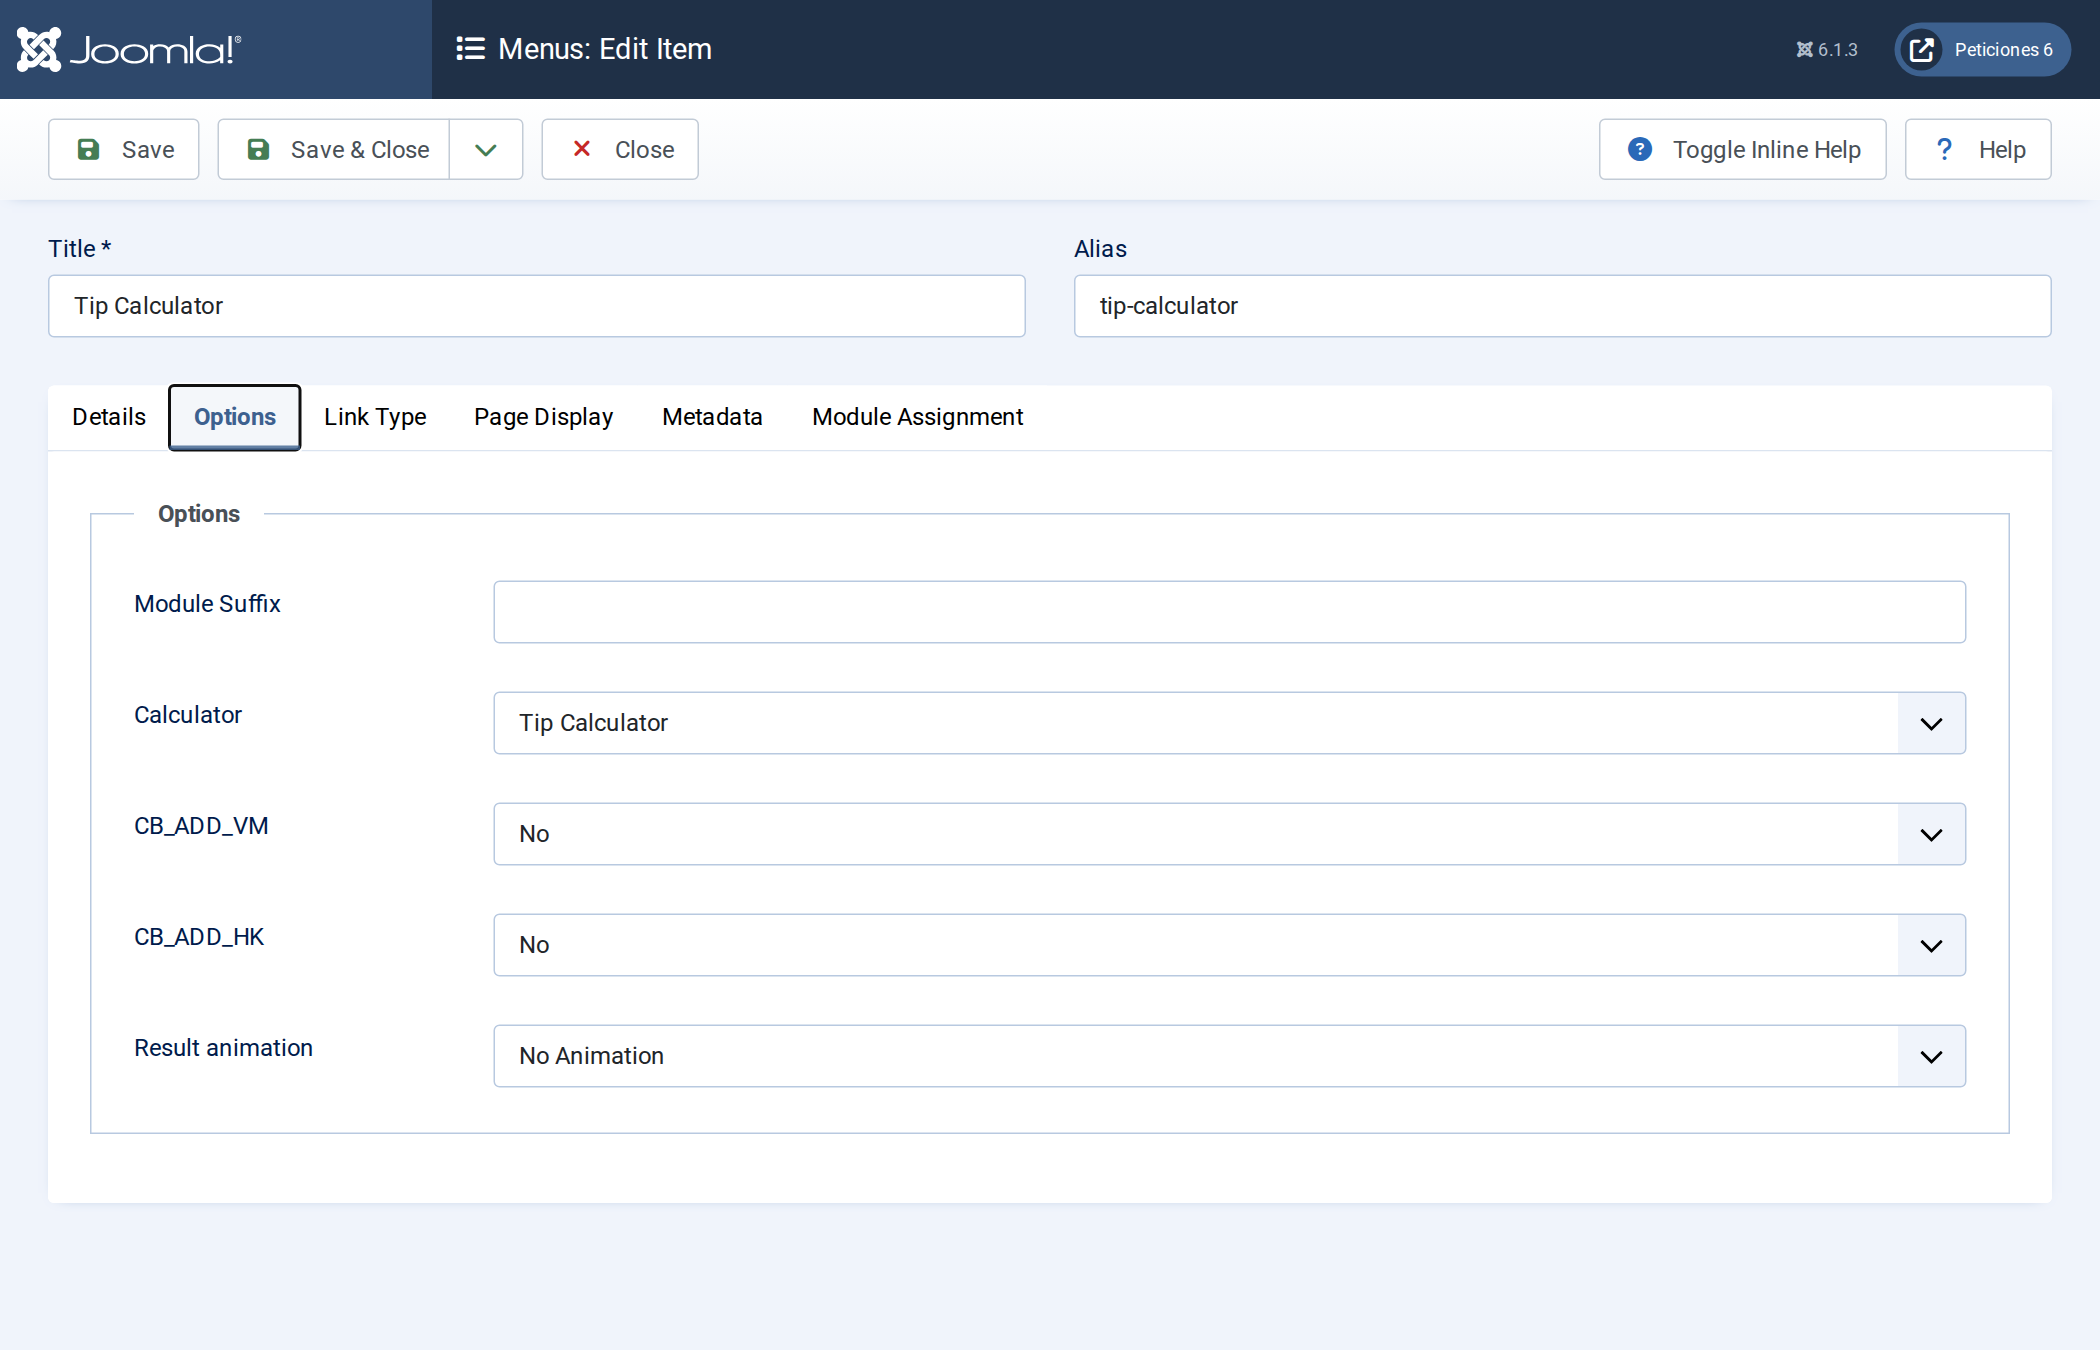Open the Help button

coord(1978,149)
